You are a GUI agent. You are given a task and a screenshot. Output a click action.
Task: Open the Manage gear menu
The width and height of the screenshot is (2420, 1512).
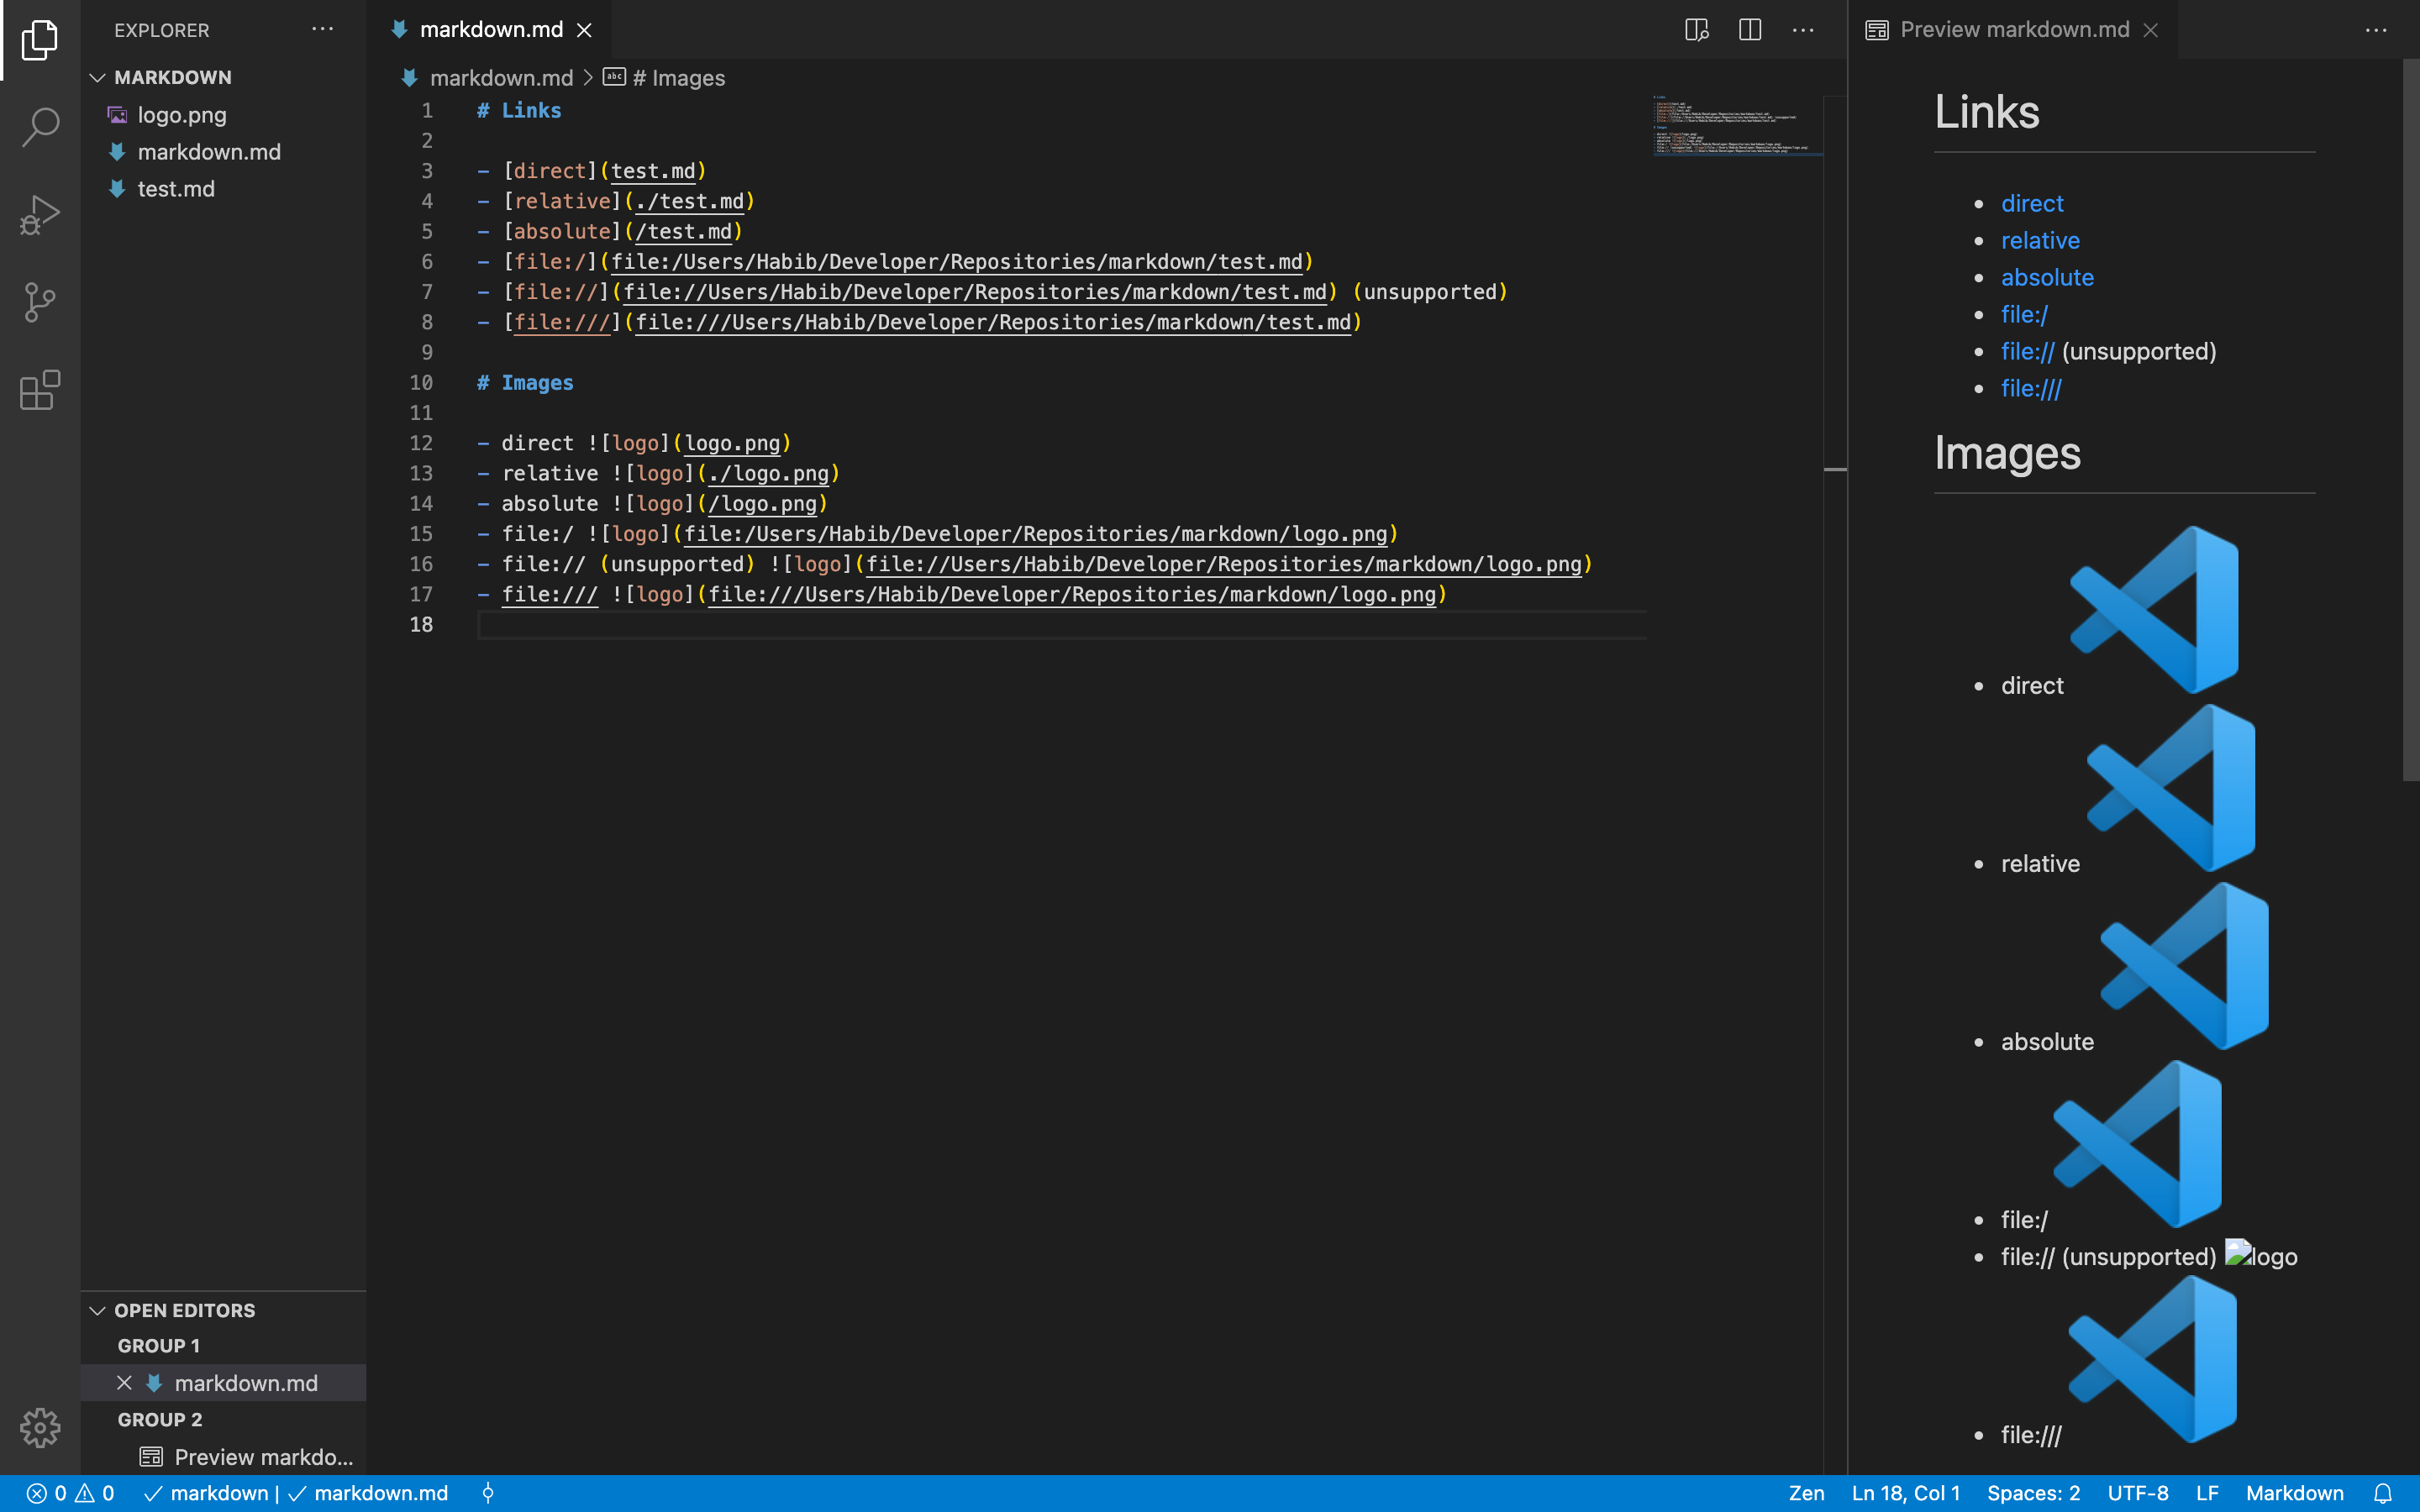tap(40, 1427)
